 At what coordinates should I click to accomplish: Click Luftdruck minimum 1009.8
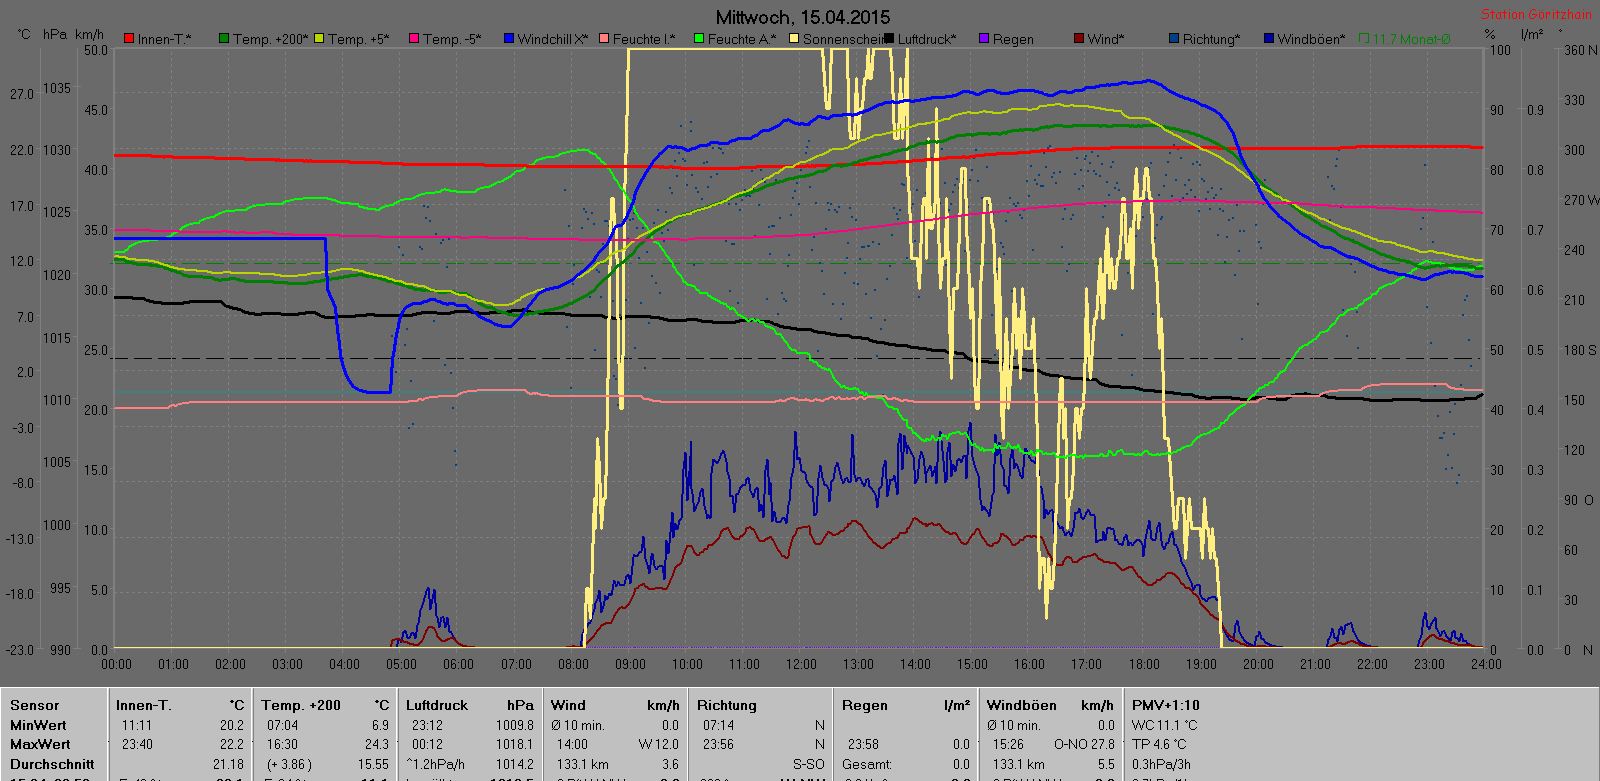click(x=515, y=725)
